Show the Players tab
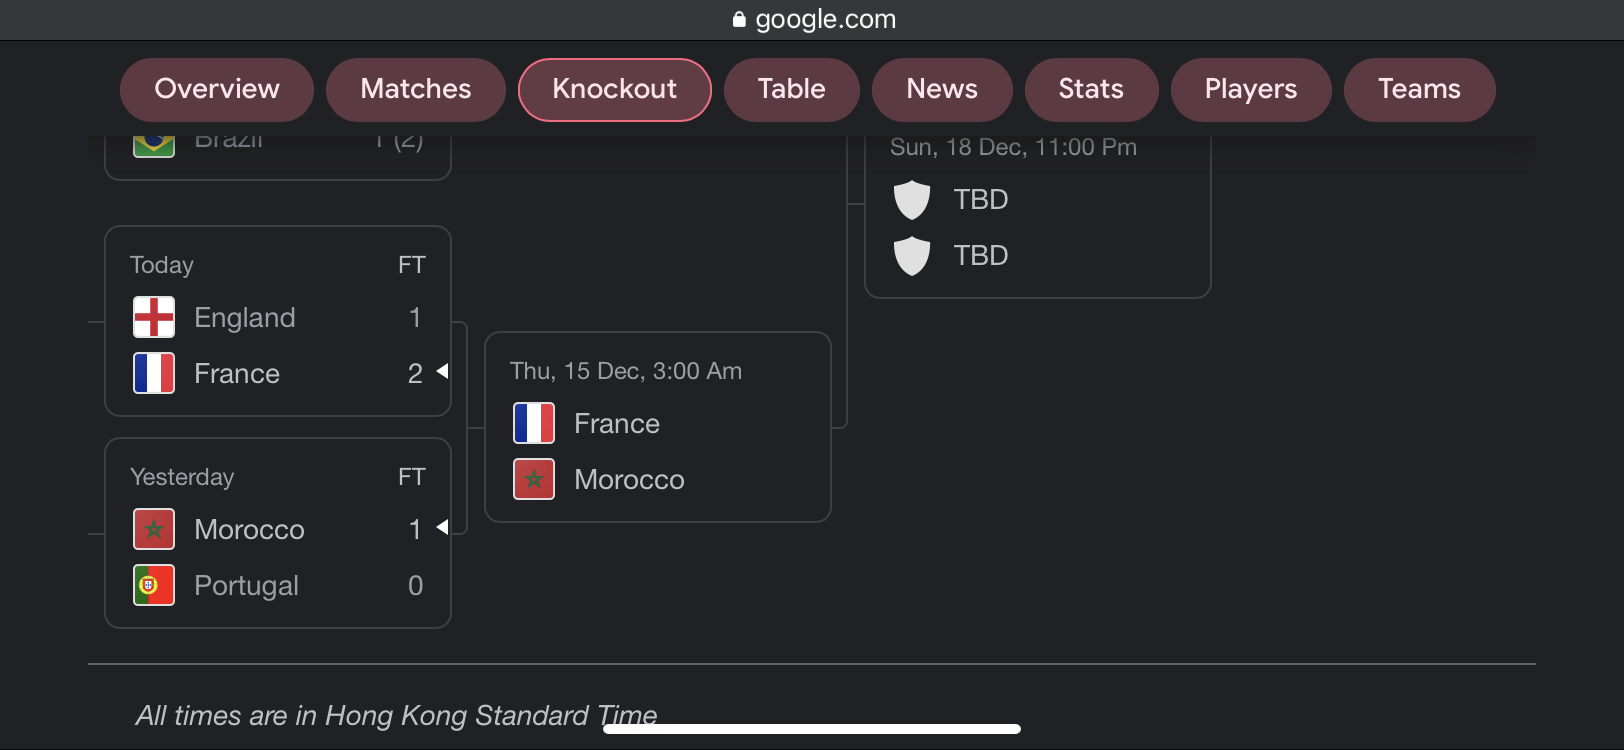This screenshot has height=750, width=1624. click(x=1251, y=89)
